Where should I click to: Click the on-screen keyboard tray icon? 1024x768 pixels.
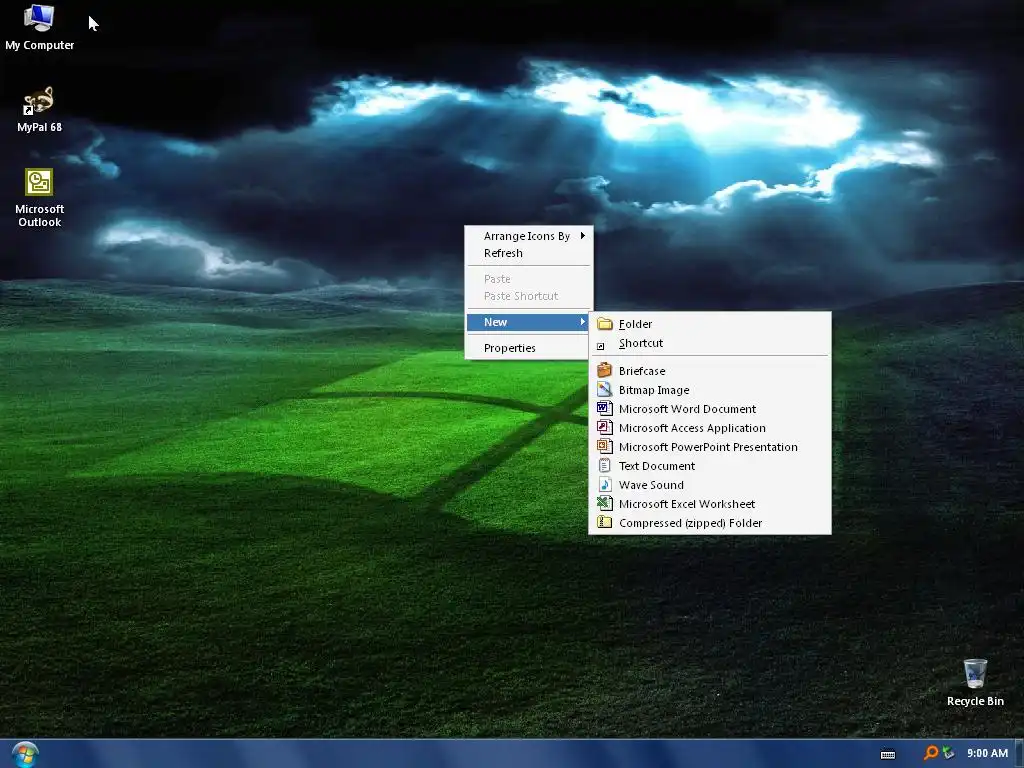click(888, 754)
